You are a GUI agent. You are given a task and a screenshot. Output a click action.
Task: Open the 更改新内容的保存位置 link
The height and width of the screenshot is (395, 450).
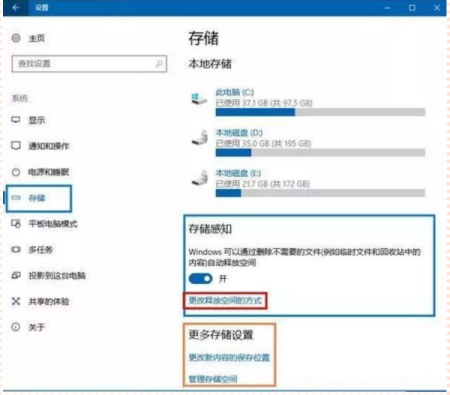tap(229, 358)
